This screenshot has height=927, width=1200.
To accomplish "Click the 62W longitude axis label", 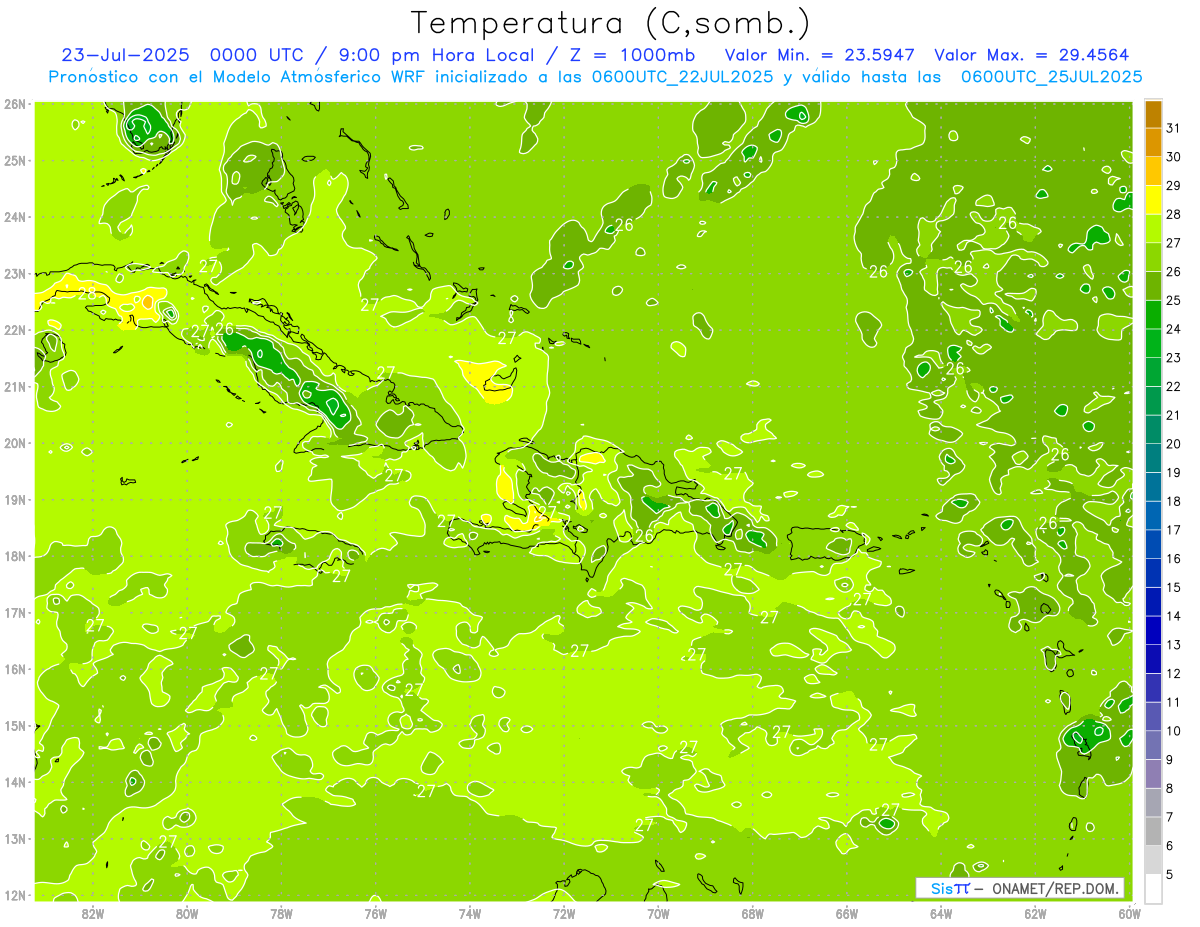I will pos(1036,913).
